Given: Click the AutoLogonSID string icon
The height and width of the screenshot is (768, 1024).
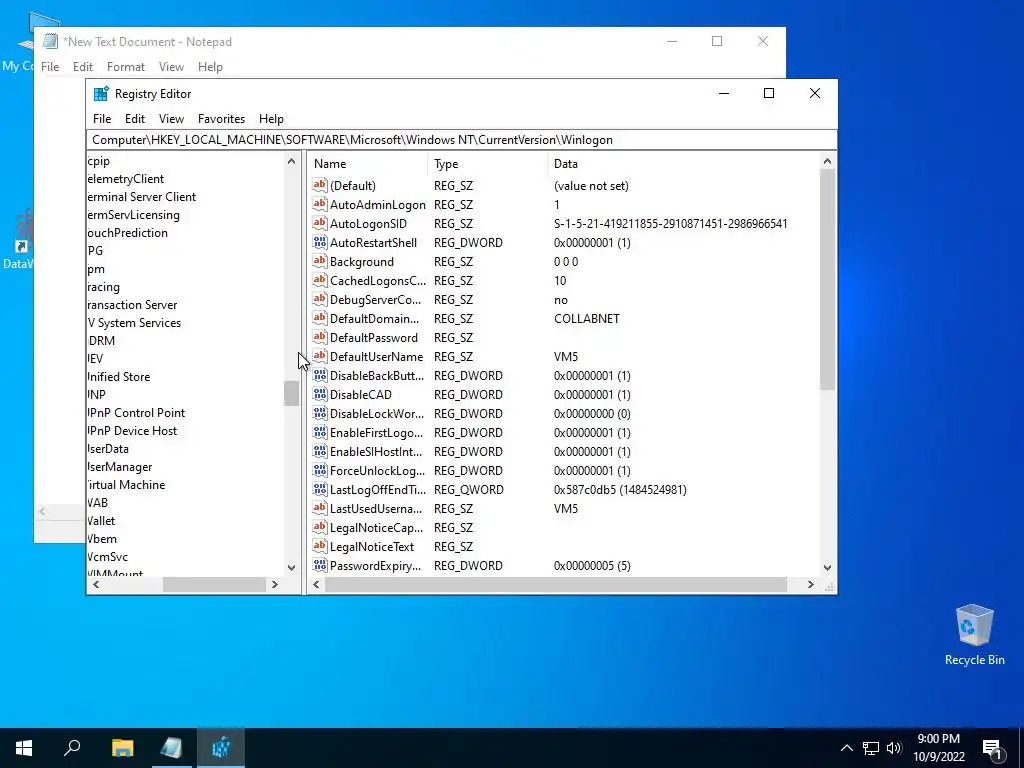Looking at the screenshot, I should click(319, 223).
